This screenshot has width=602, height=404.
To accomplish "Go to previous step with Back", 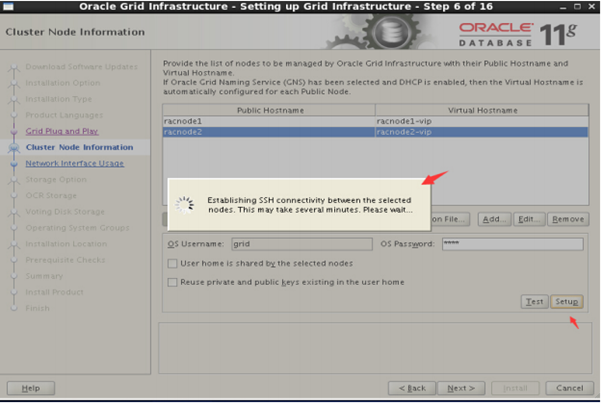I will click(x=412, y=388).
